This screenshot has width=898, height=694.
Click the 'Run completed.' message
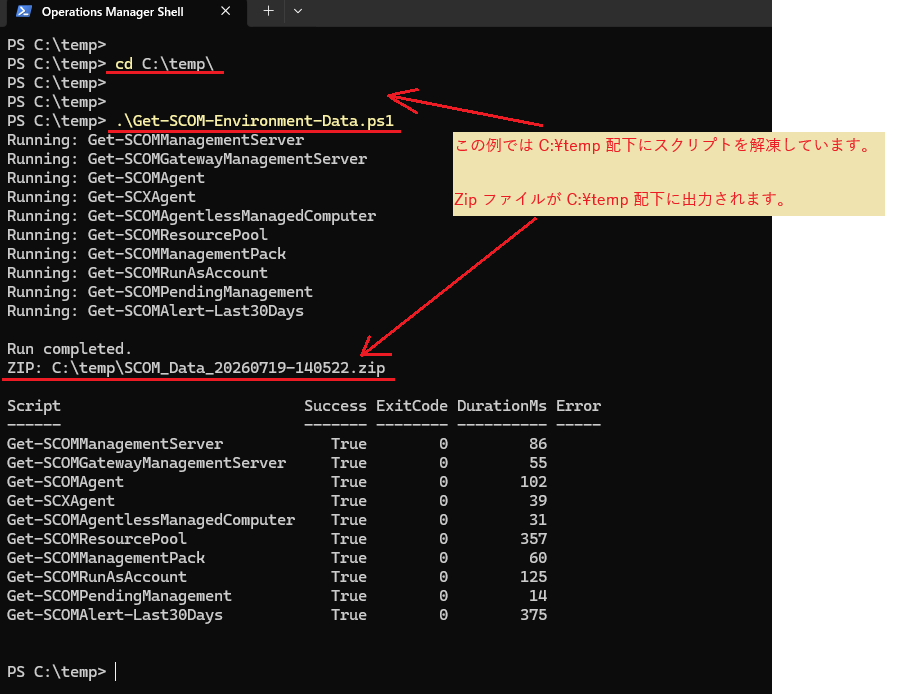pyautogui.click(x=69, y=349)
